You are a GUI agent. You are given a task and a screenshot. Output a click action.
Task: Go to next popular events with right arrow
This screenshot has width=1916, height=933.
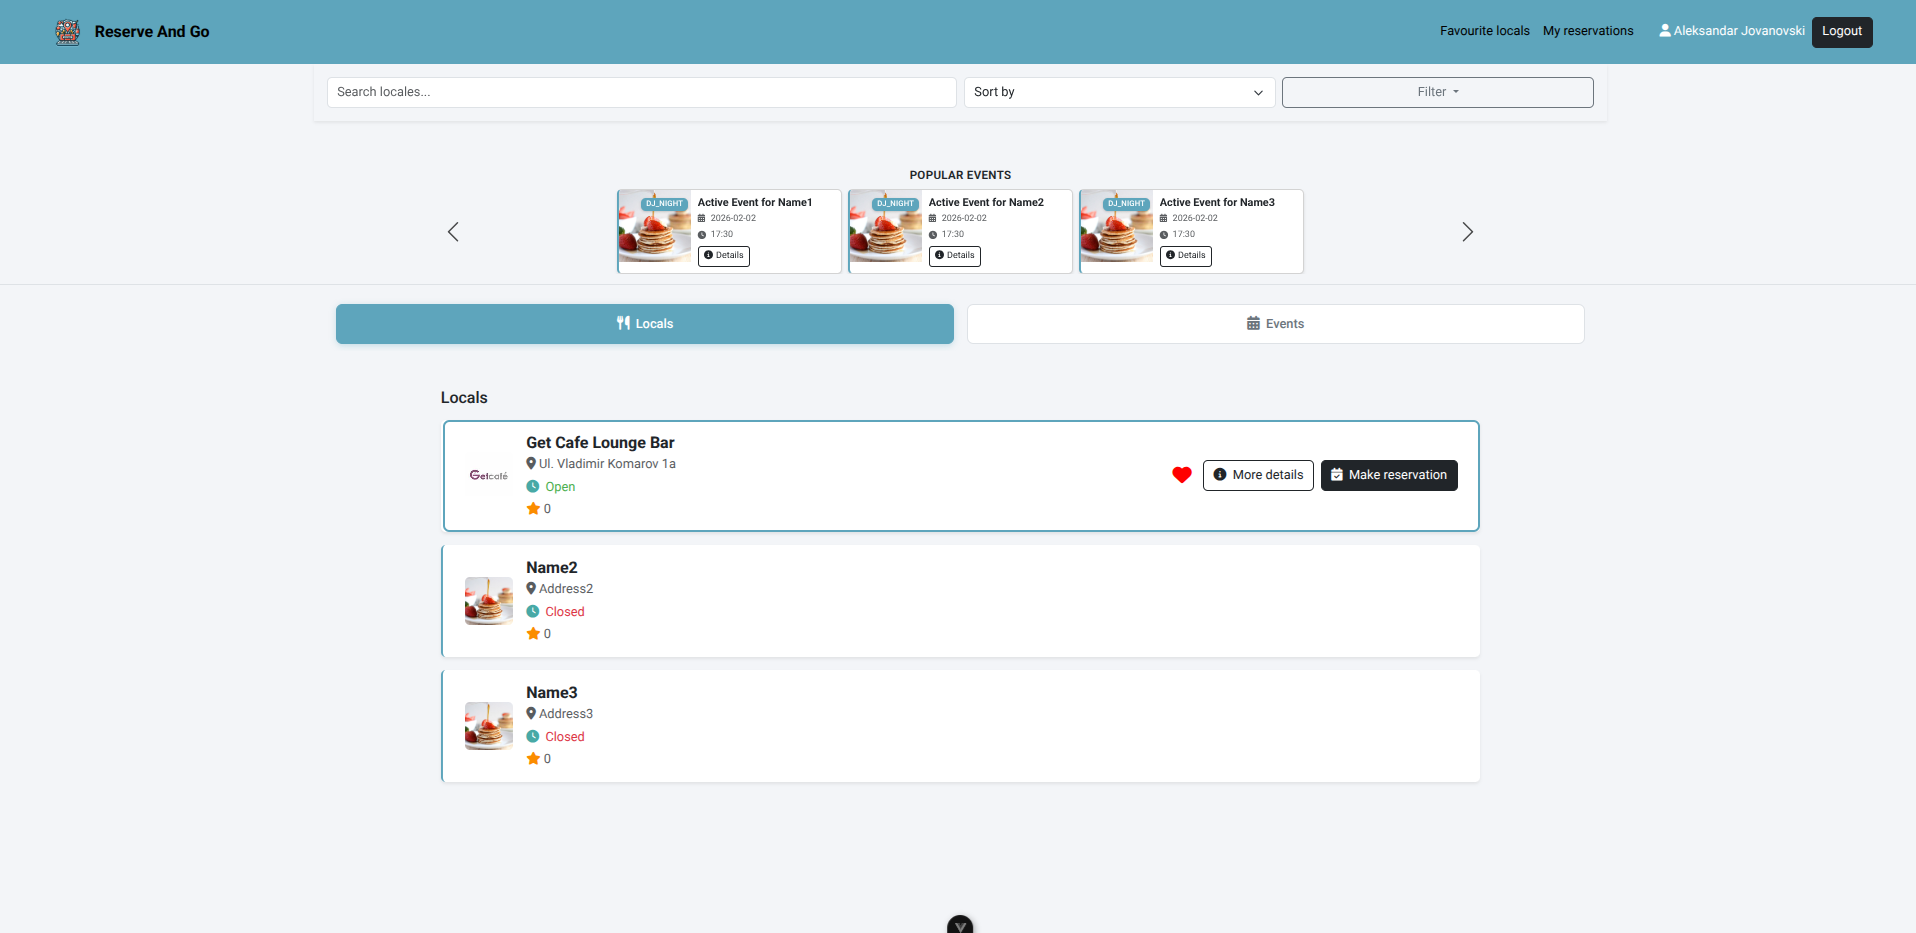tap(1467, 232)
